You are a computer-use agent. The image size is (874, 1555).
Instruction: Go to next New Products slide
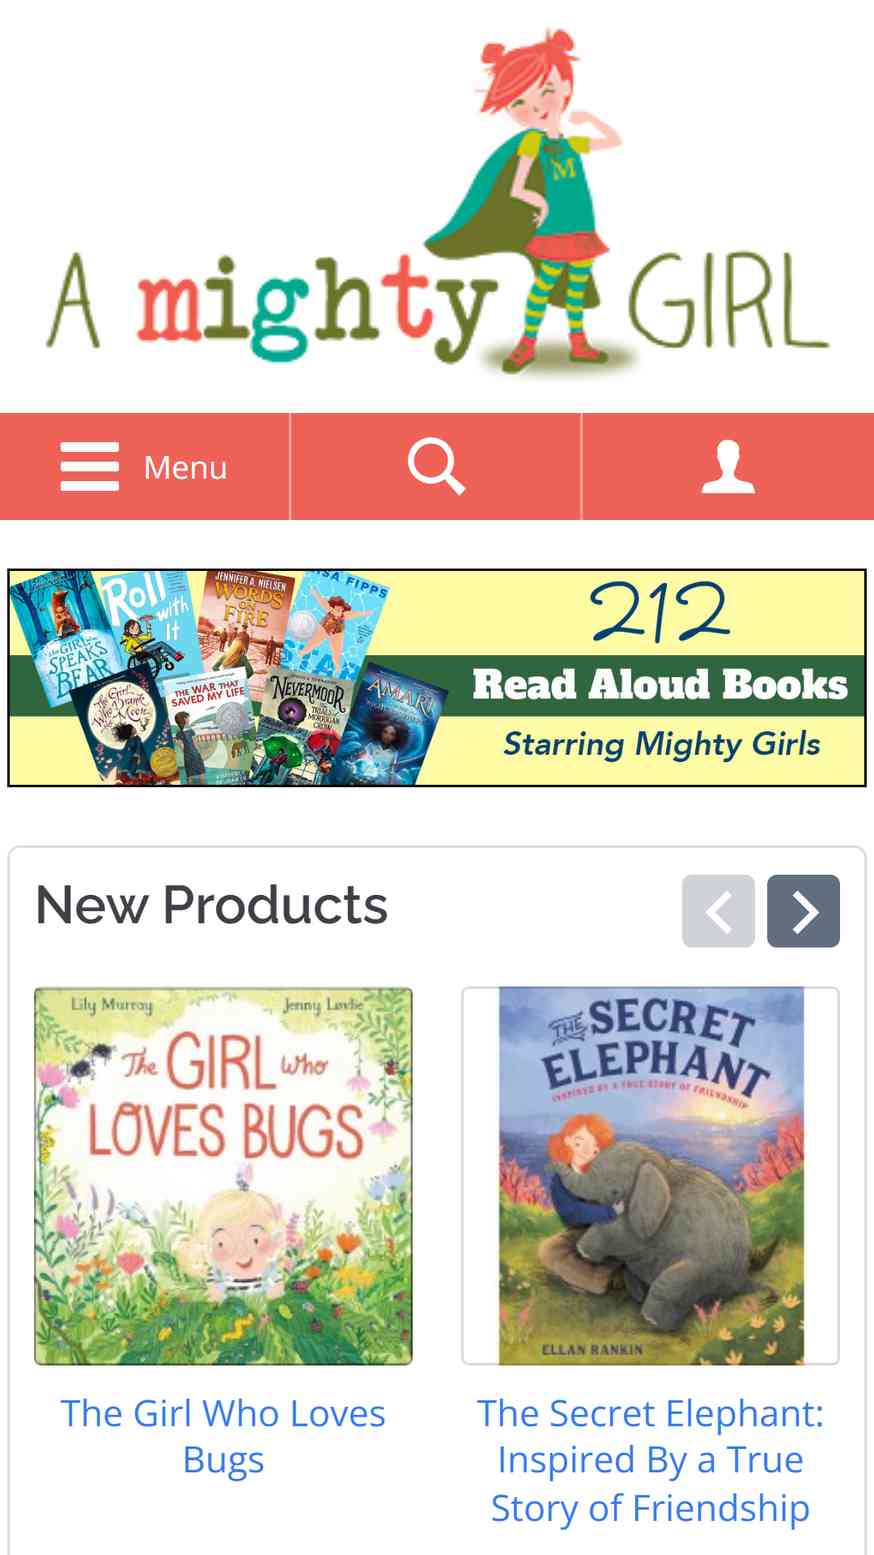(x=803, y=911)
